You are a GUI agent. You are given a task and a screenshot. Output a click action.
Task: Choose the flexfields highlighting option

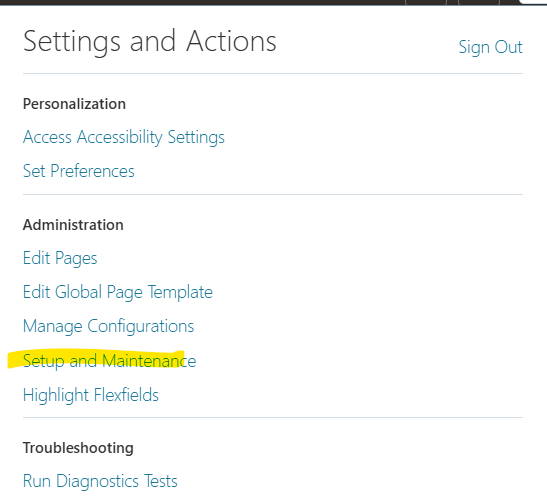coord(91,395)
